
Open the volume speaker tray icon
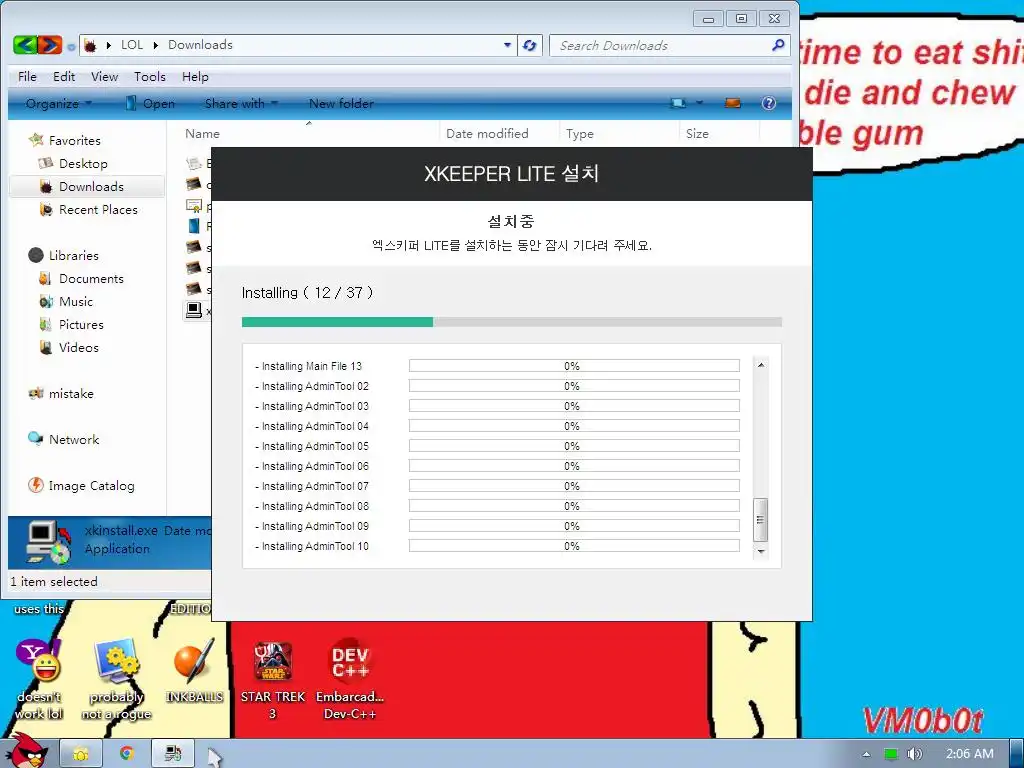[914, 754]
